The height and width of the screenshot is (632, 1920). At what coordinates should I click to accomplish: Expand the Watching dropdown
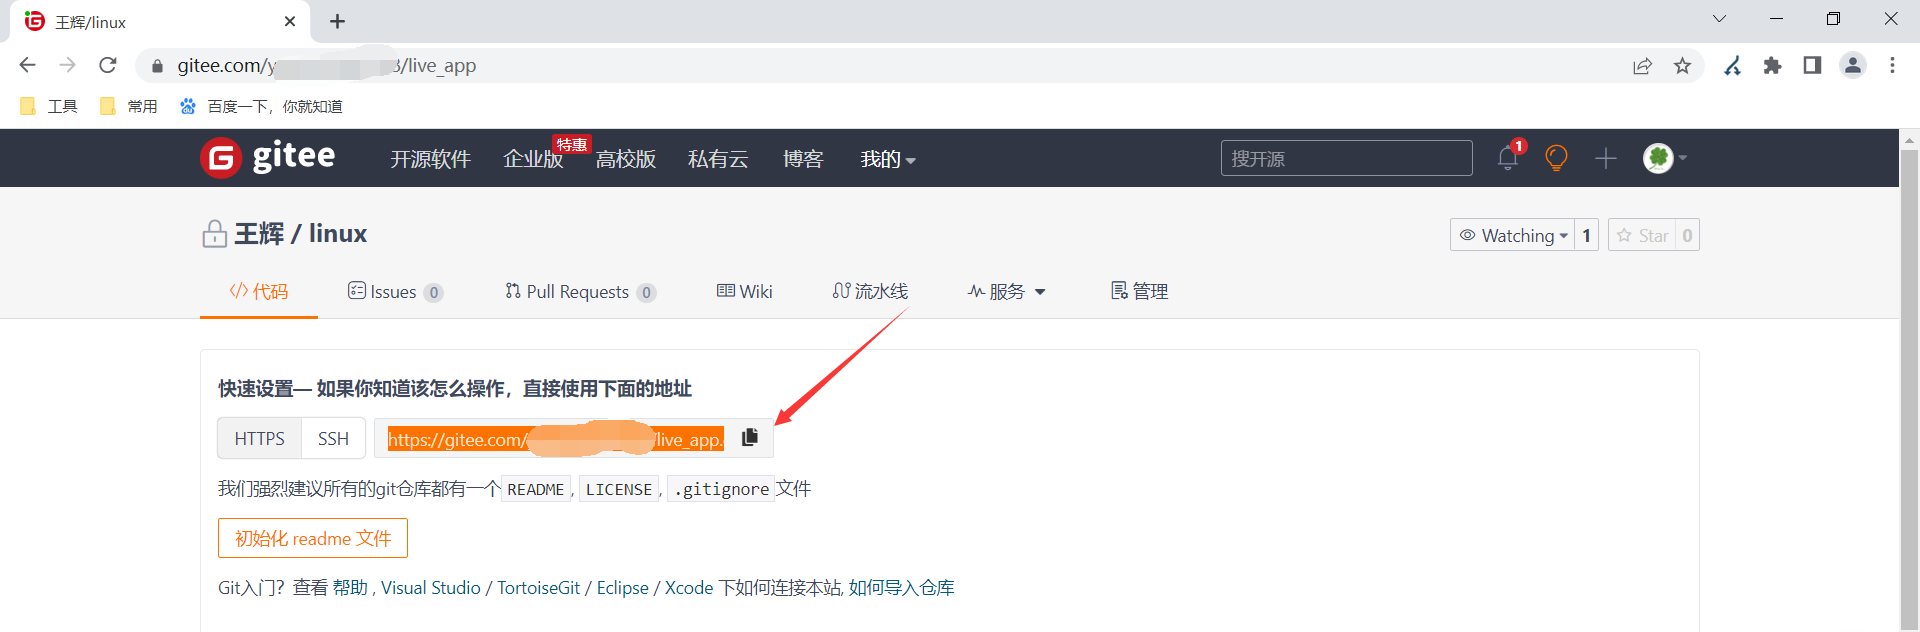click(1512, 235)
